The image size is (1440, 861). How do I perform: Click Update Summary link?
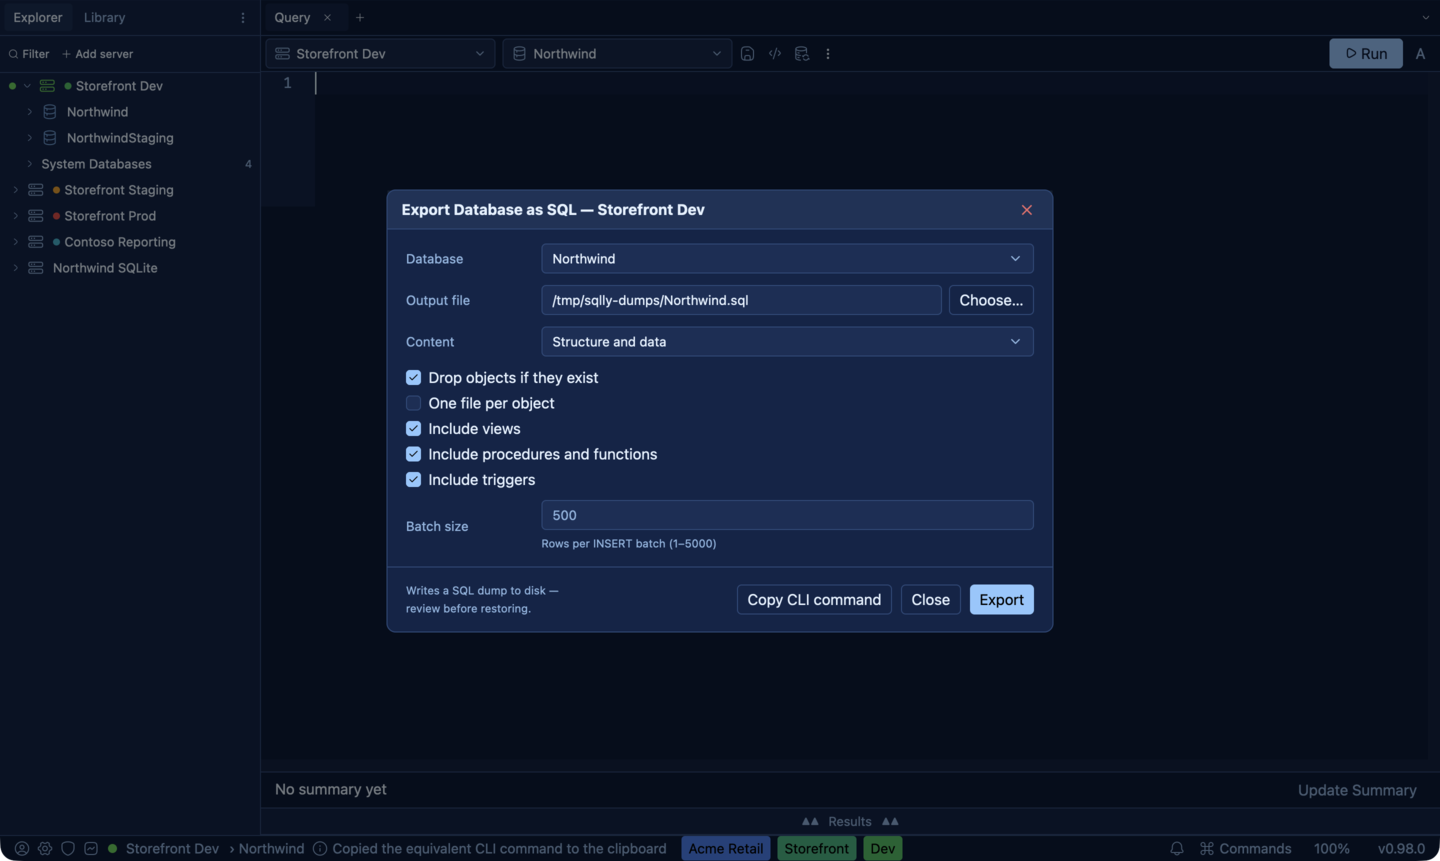pyautogui.click(x=1357, y=790)
